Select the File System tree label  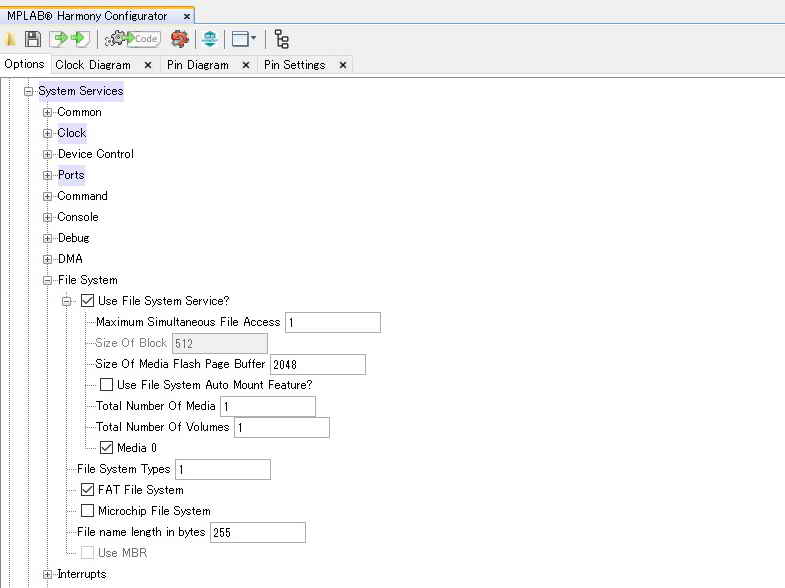pos(88,280)
